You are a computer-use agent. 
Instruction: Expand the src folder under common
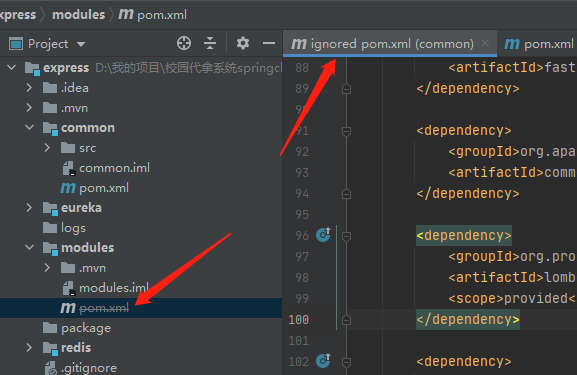[x=47, y=148]
